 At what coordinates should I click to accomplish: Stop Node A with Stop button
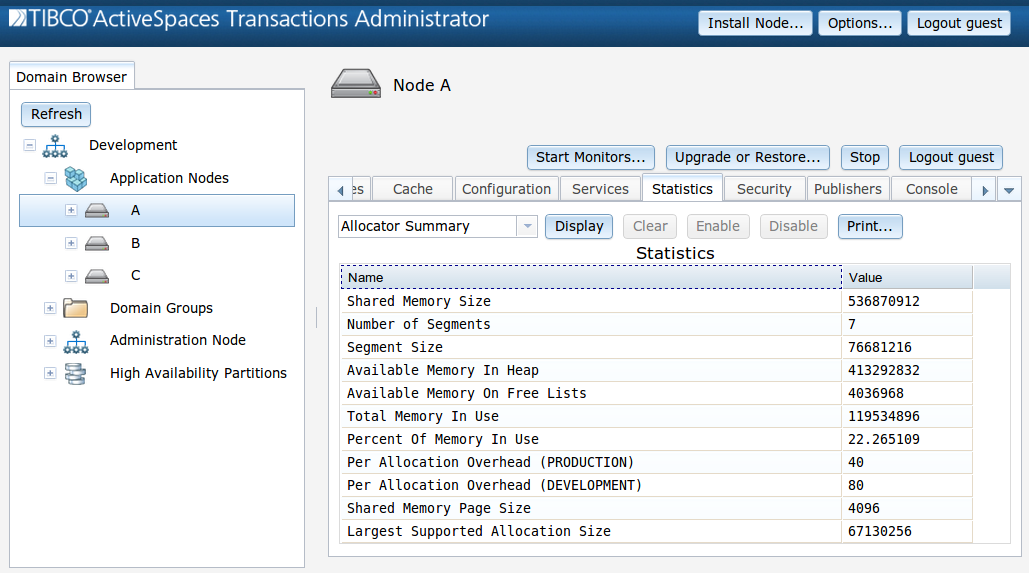click(865, 158)
